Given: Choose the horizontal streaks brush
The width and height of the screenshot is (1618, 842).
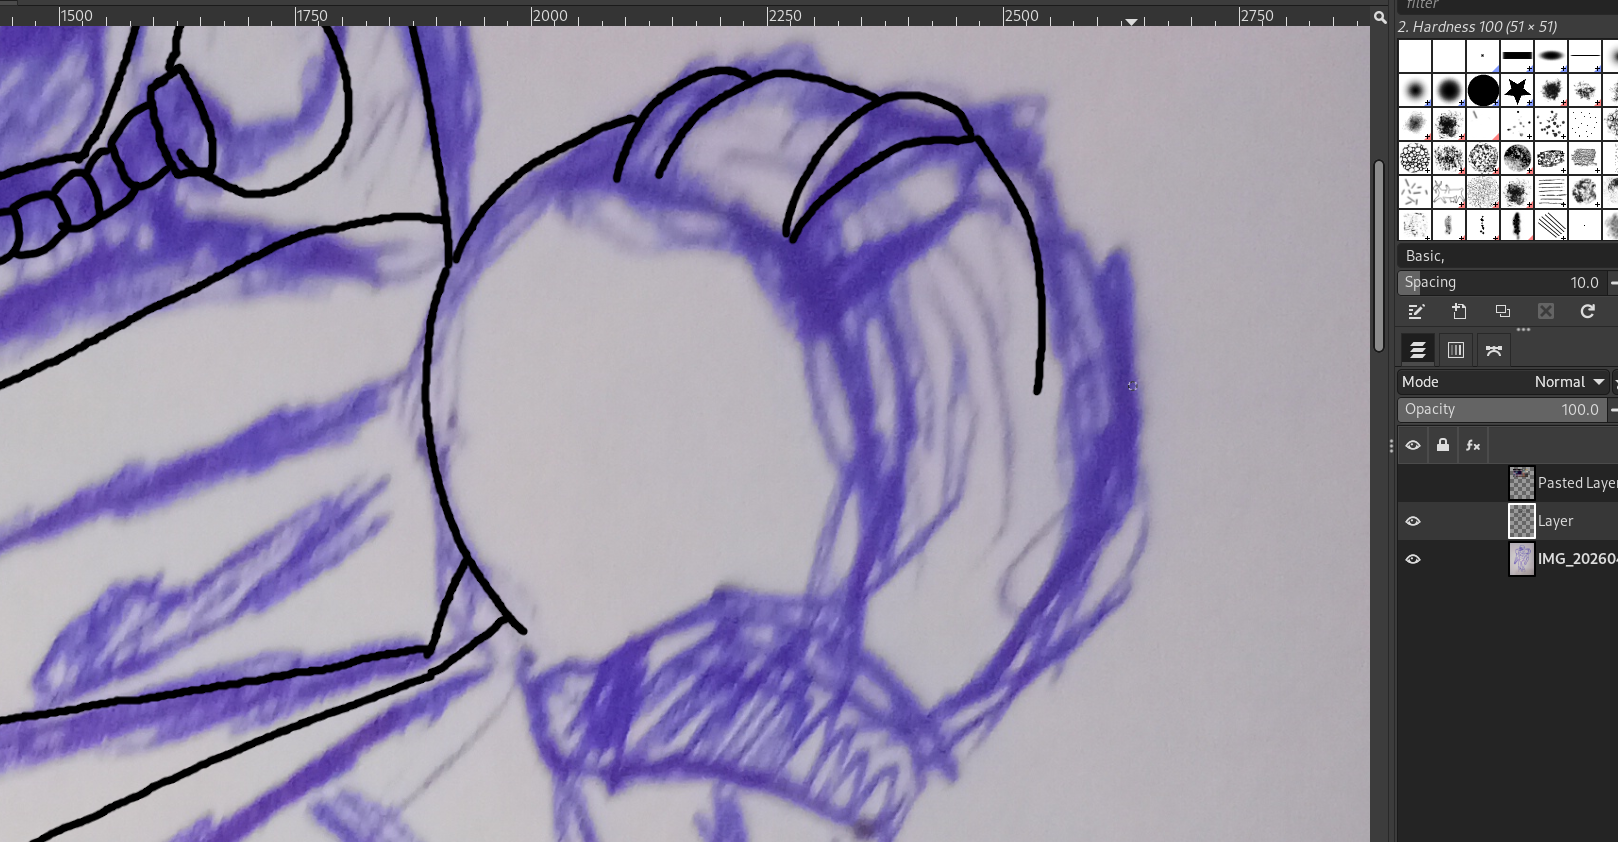Looking at the screenshot, I should coord(1551,192).
